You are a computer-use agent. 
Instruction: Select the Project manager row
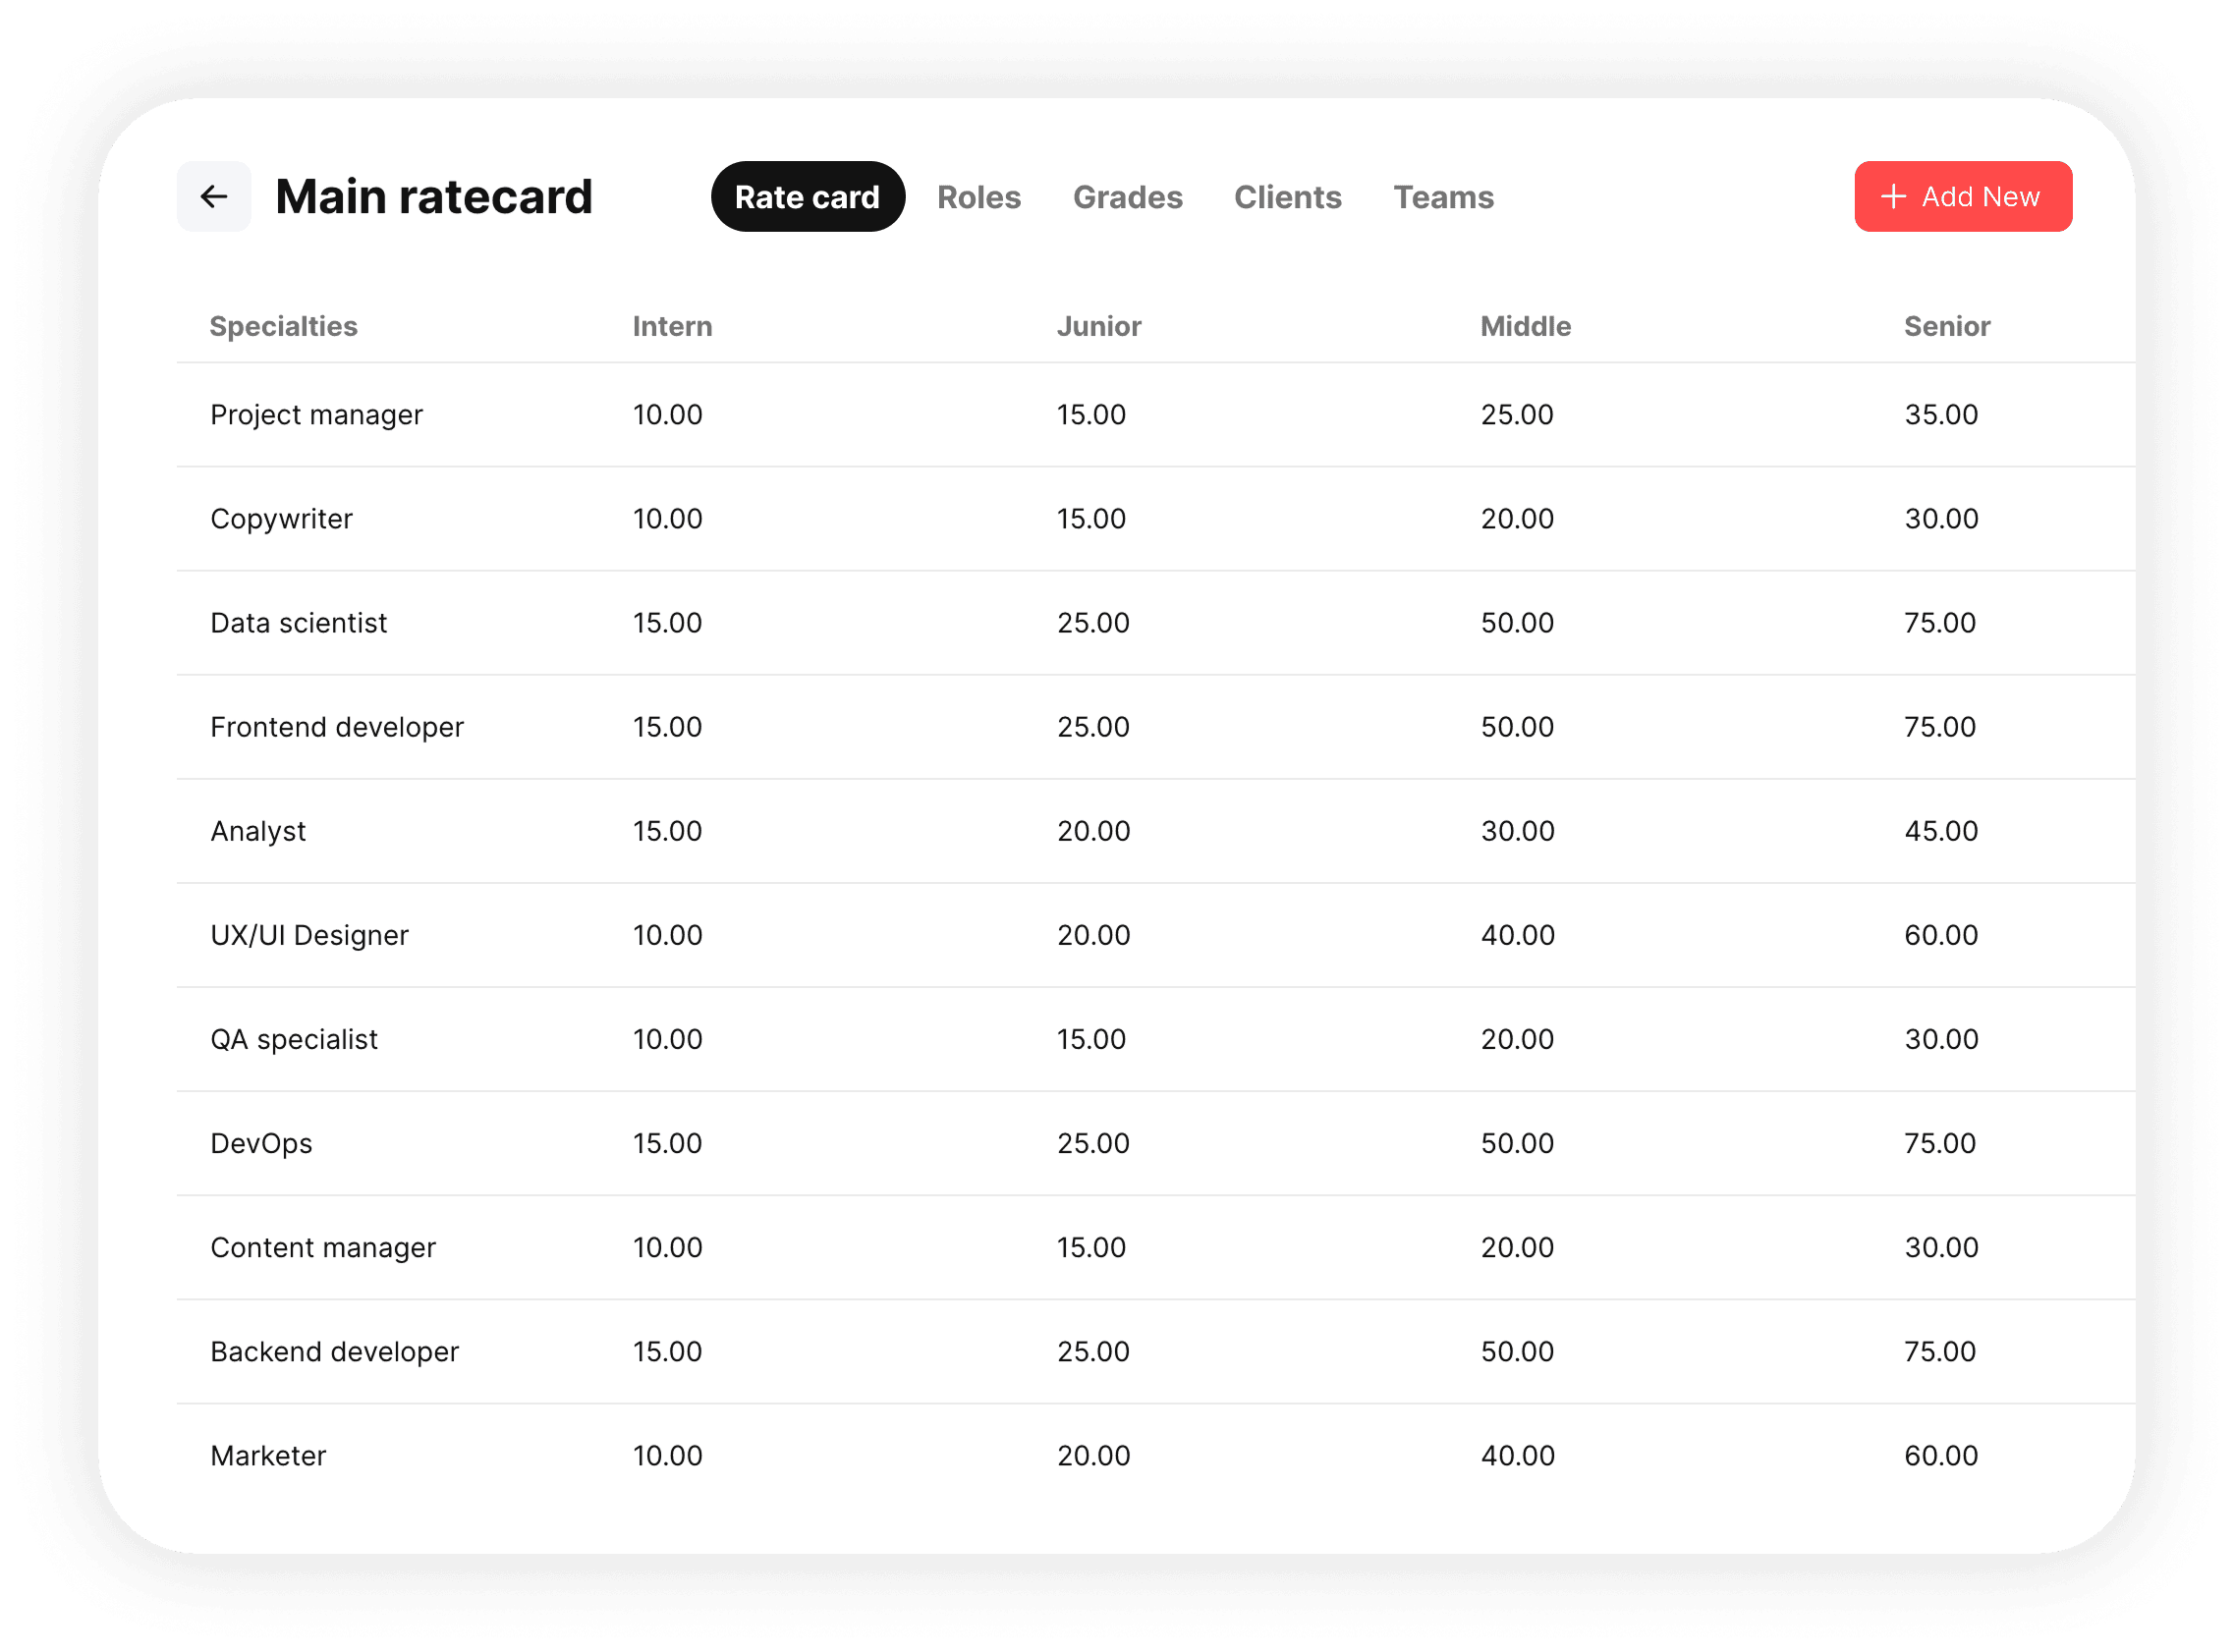click(x=316, y=414)
